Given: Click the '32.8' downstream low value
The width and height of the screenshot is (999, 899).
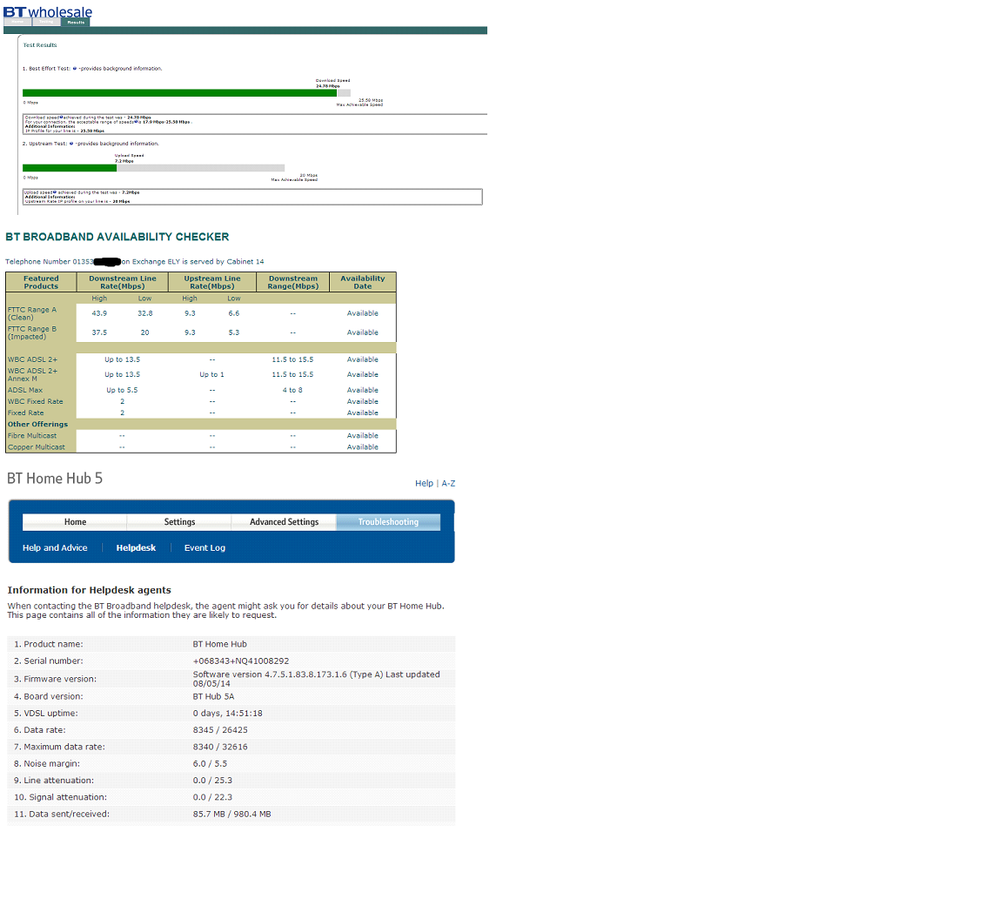Looking at the screenshot, I should pyautogui.click(x=145, y=313).
